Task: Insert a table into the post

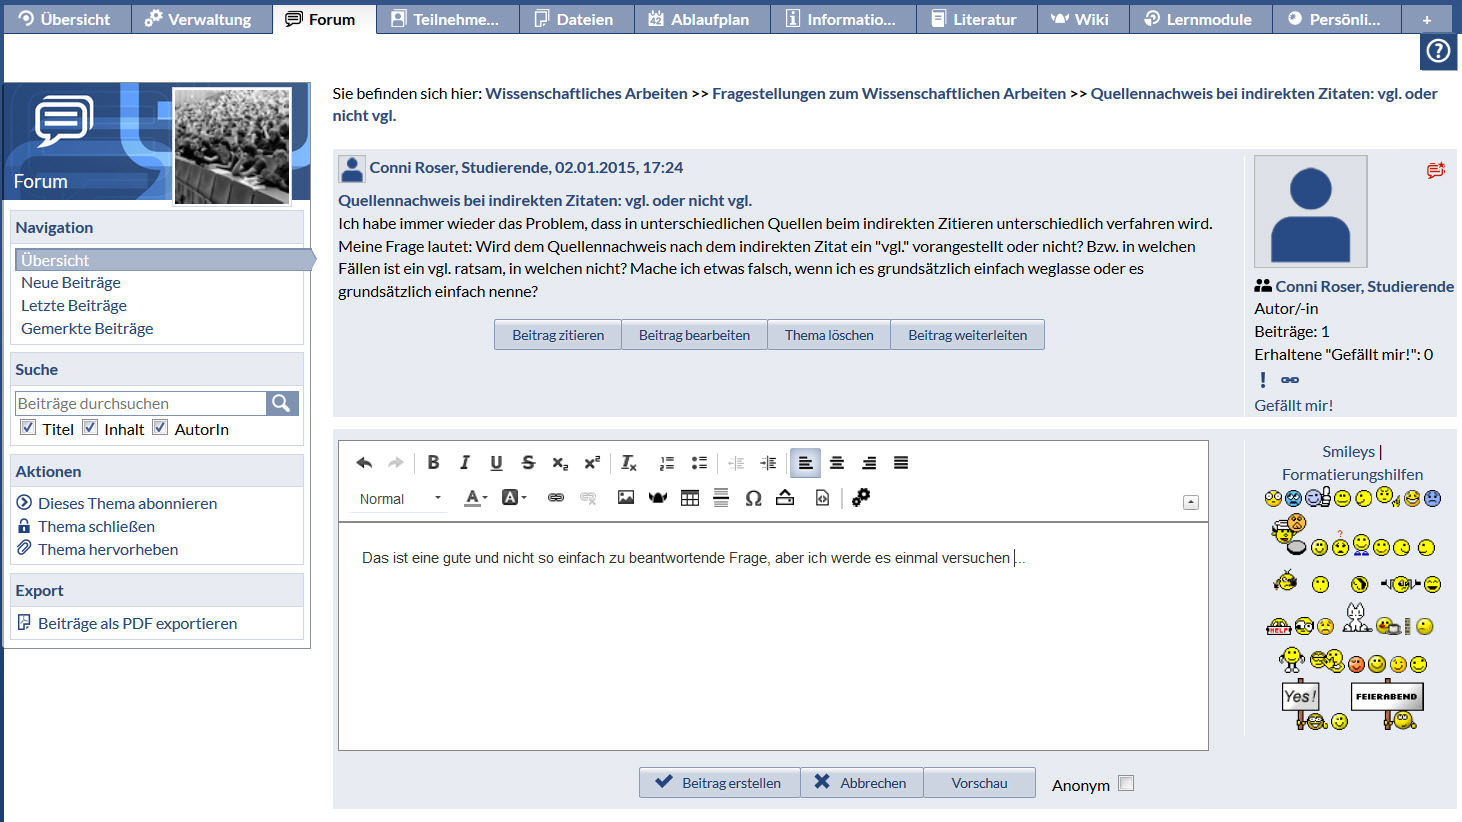Action: pos(690,498)
